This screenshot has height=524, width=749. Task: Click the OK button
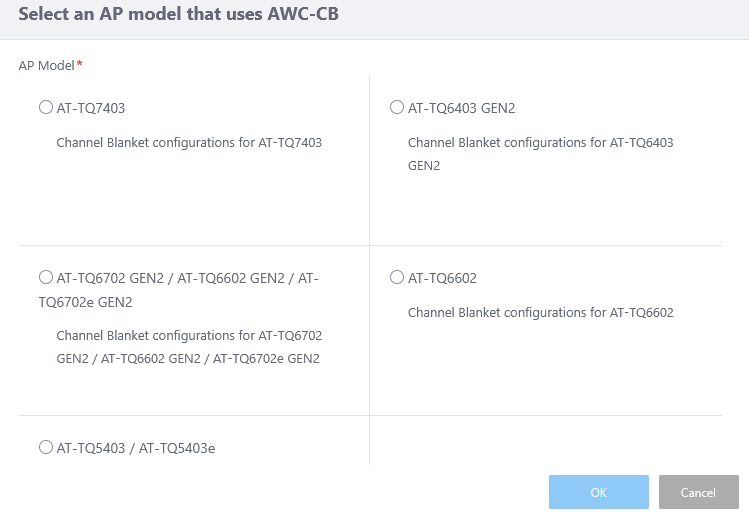[598, 492]
